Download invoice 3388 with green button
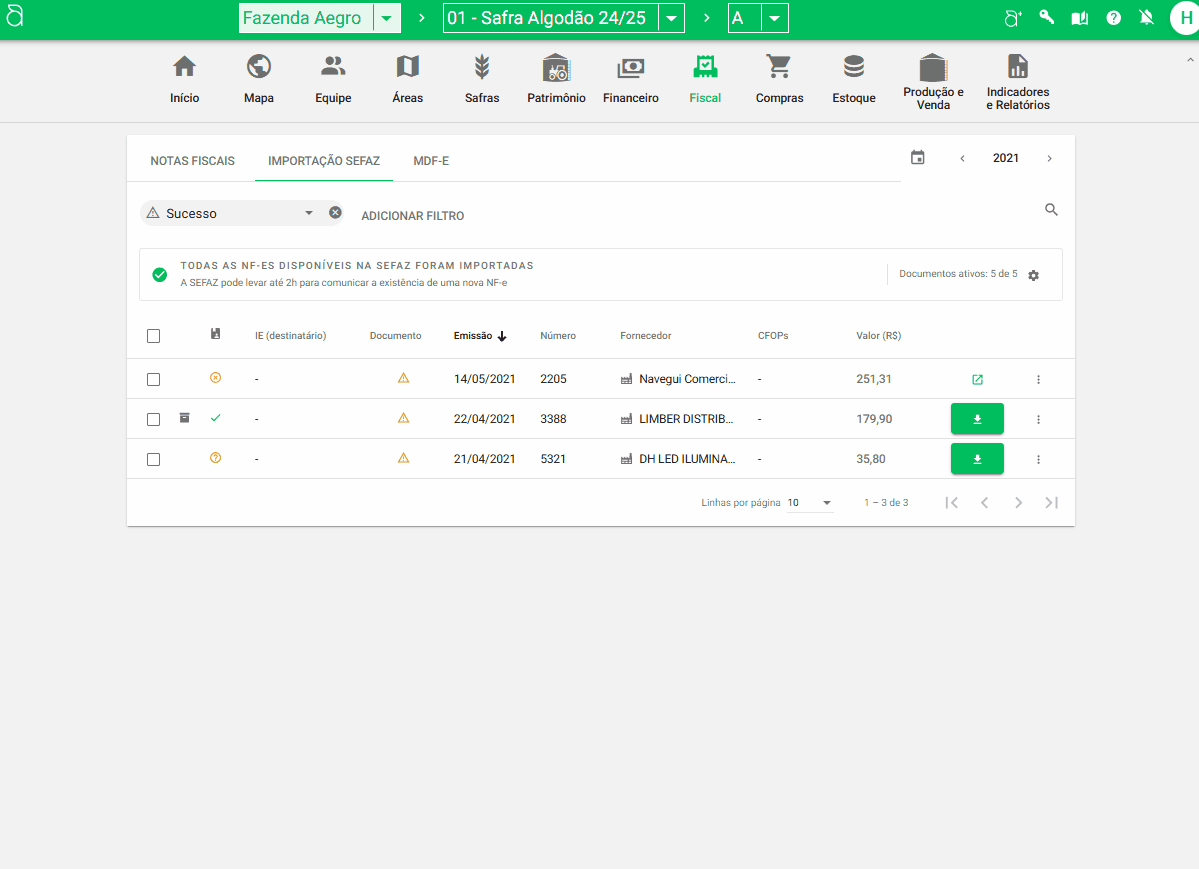This screenshot has height=869, width=1199. click(x=977, y=419)
